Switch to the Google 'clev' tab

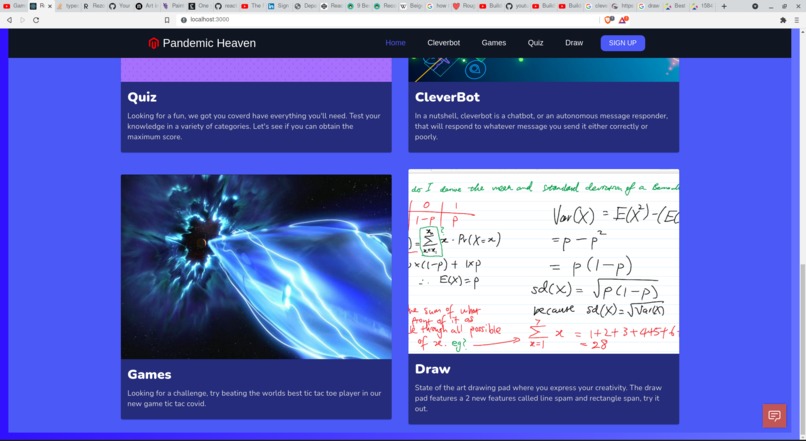pyautogui.click(x=597, y=6)
